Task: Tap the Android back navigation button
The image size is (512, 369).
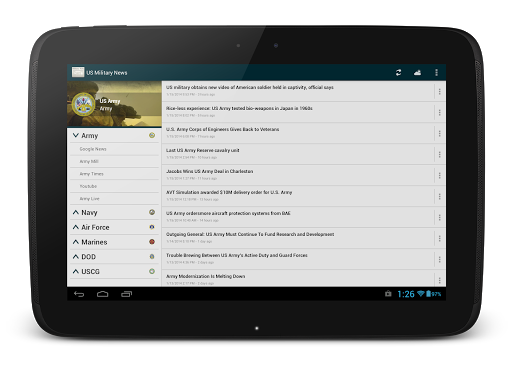Action: click(79, 294)
